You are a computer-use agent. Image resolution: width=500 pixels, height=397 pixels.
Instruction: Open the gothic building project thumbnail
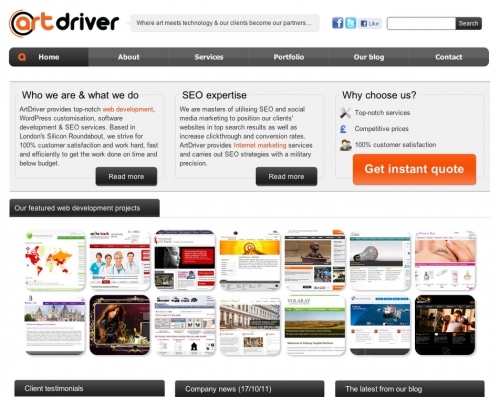pyautogui.click(x=55, y=325)
